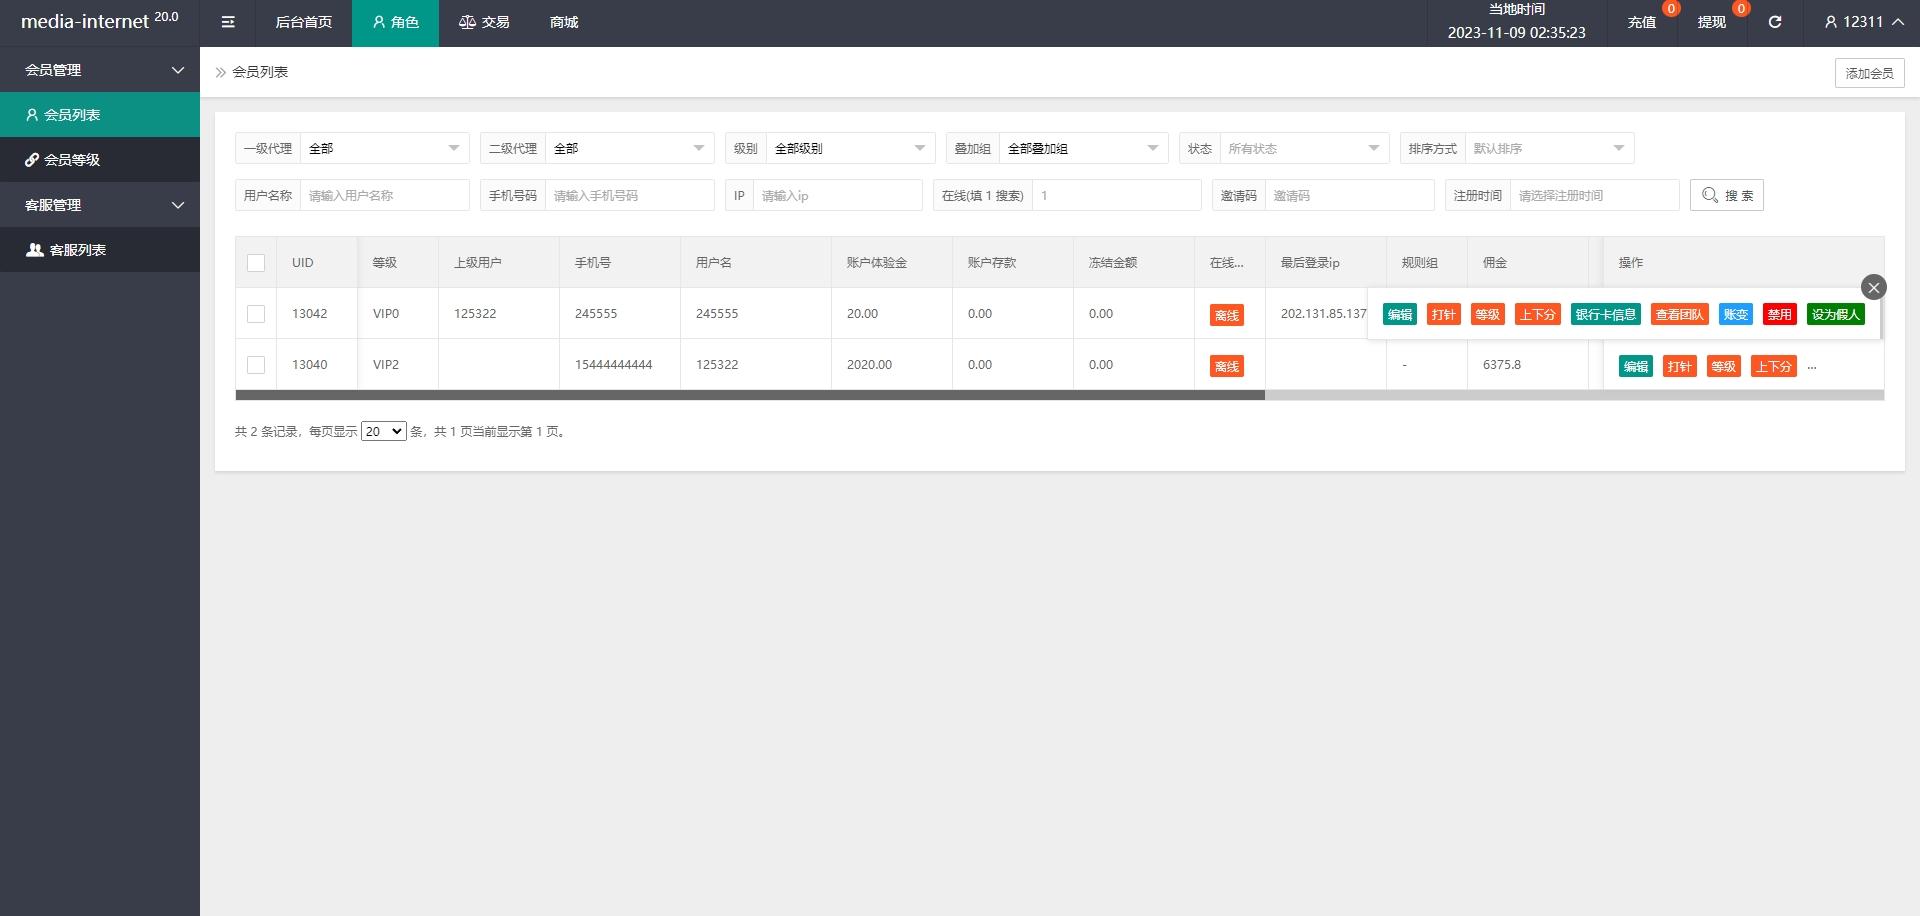Open the 会员列表 sidebar item
The width and height of the screenshot is (1920, 916).
(100, 115)
